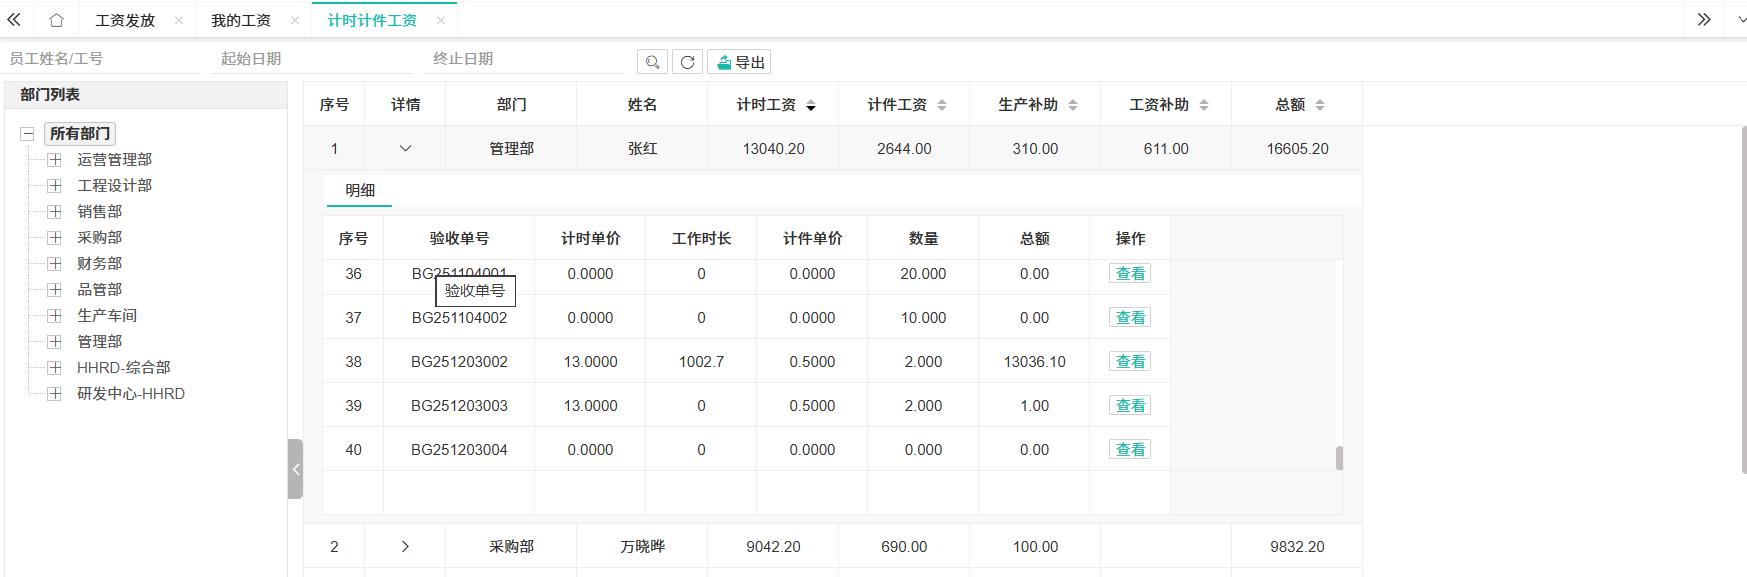Close the 工资发放 tab

click(179, 20)
